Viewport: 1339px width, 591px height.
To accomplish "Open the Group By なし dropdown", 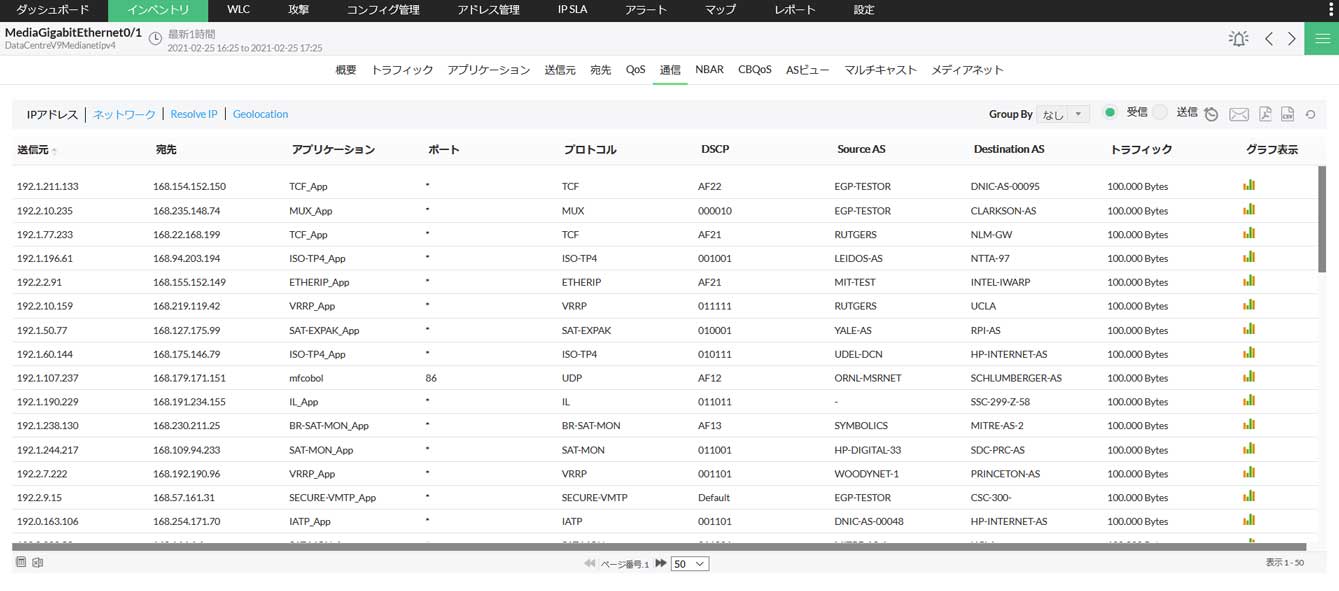I will point(1063,114).
